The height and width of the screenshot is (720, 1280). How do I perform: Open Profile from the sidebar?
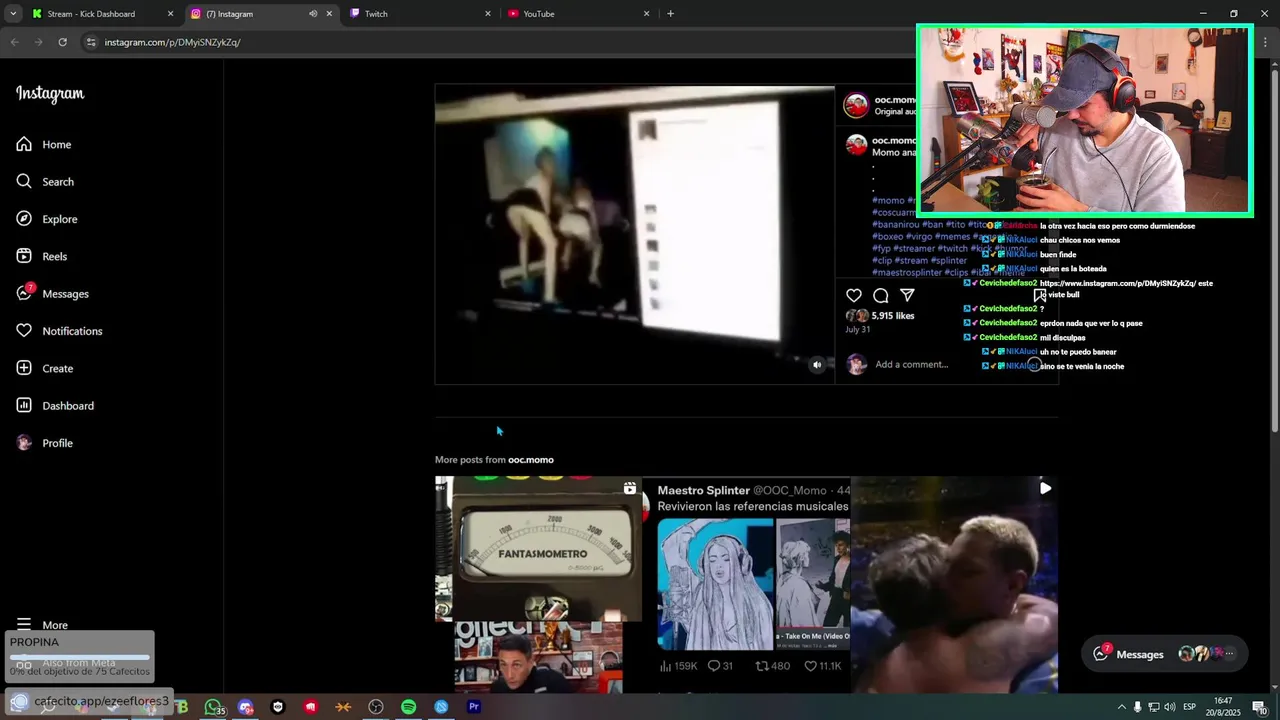pyautogui.click(x=45, y=443)
